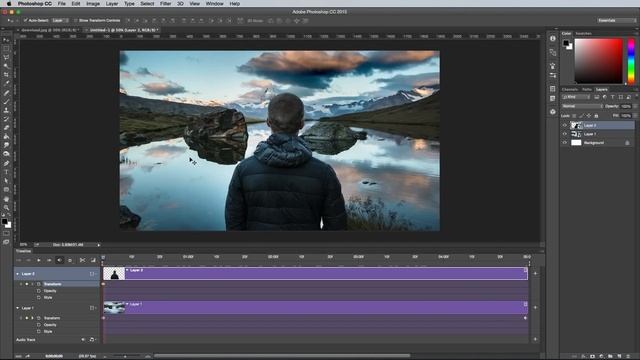Select the Zoom tool
This screenshot has width=640, height=360.
pos(6,207)
